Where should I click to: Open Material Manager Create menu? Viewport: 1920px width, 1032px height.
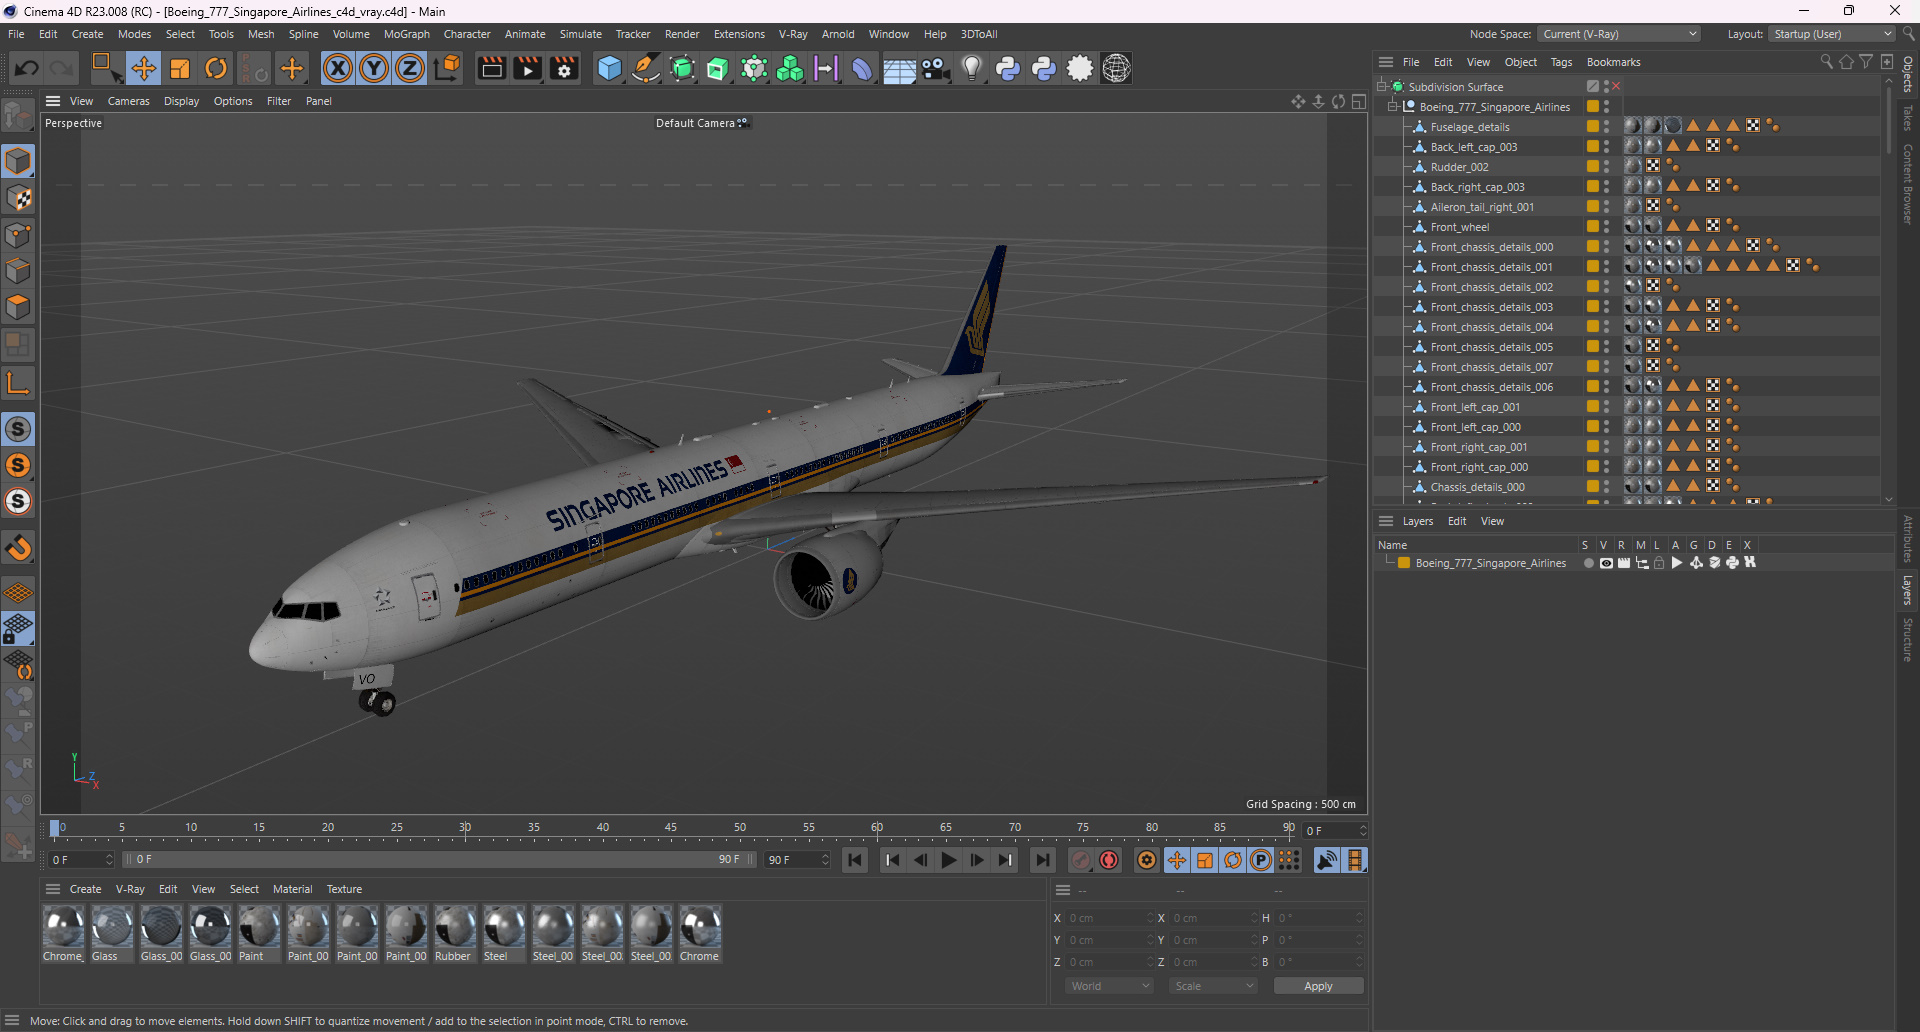pos(85,889)
